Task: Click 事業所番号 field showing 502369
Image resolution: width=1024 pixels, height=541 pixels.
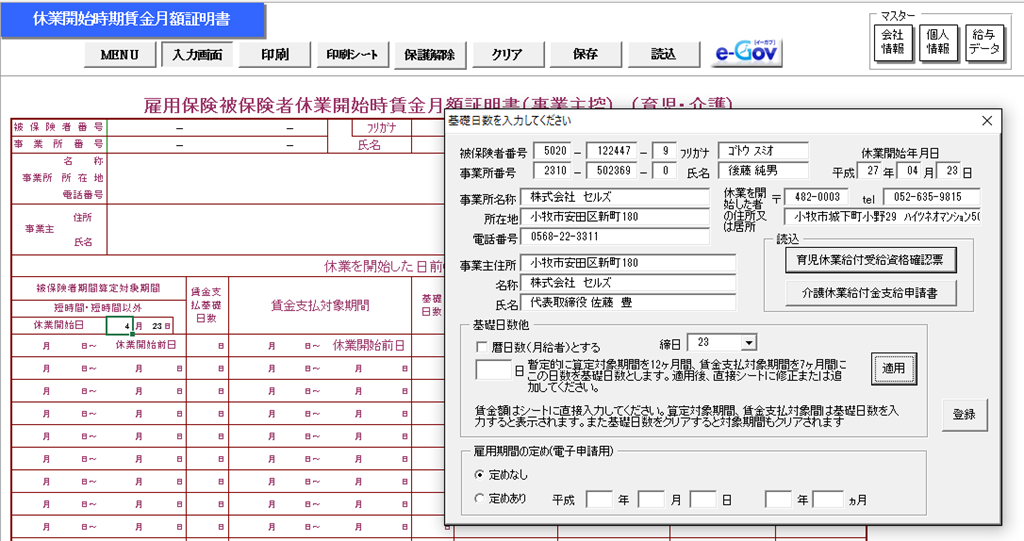Action: click(x=613, y=171)
